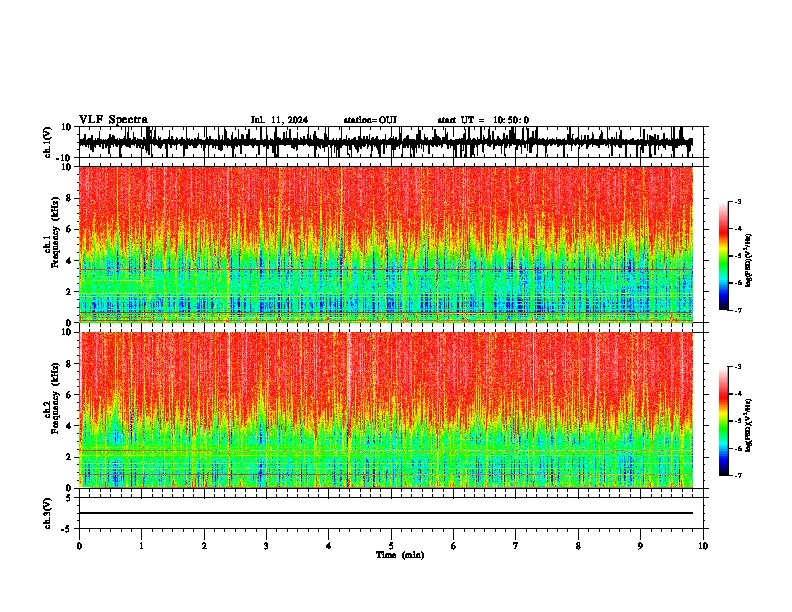Click the ch.2 Frequency (kHz) axis label
The height and width of the screenshot is (612, 792).
point(54,398)
